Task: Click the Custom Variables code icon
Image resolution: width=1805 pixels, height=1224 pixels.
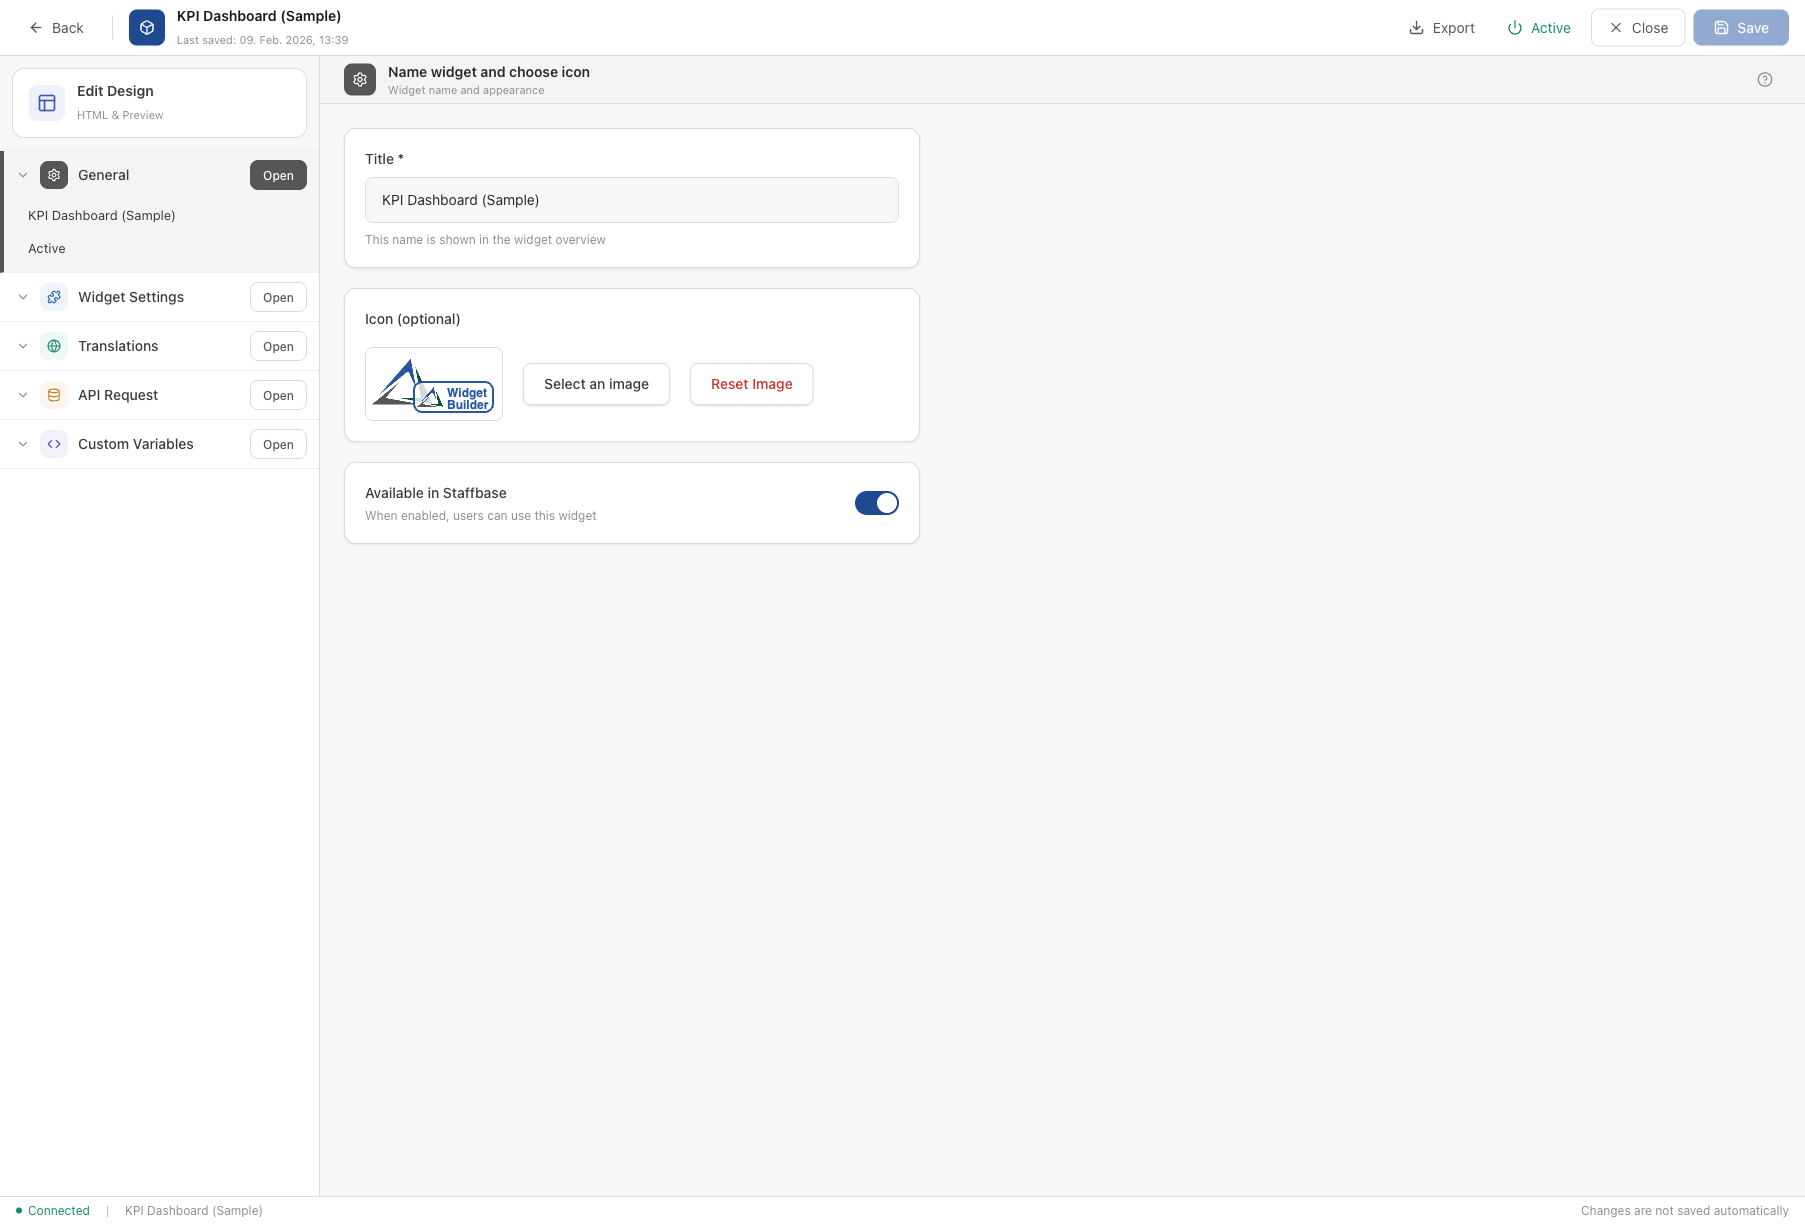Action: coord(54,444)
